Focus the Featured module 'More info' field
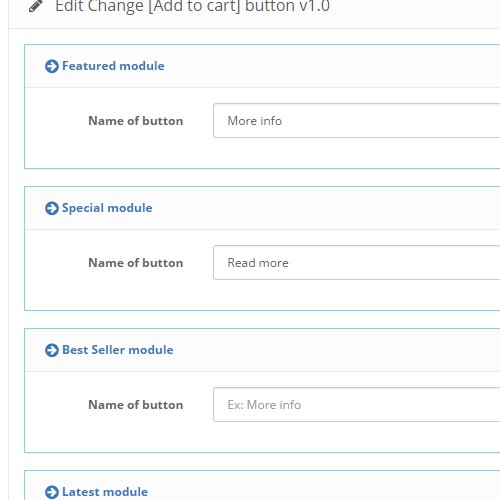The height and width of the screenshot is (500, 500). point(357,121)
